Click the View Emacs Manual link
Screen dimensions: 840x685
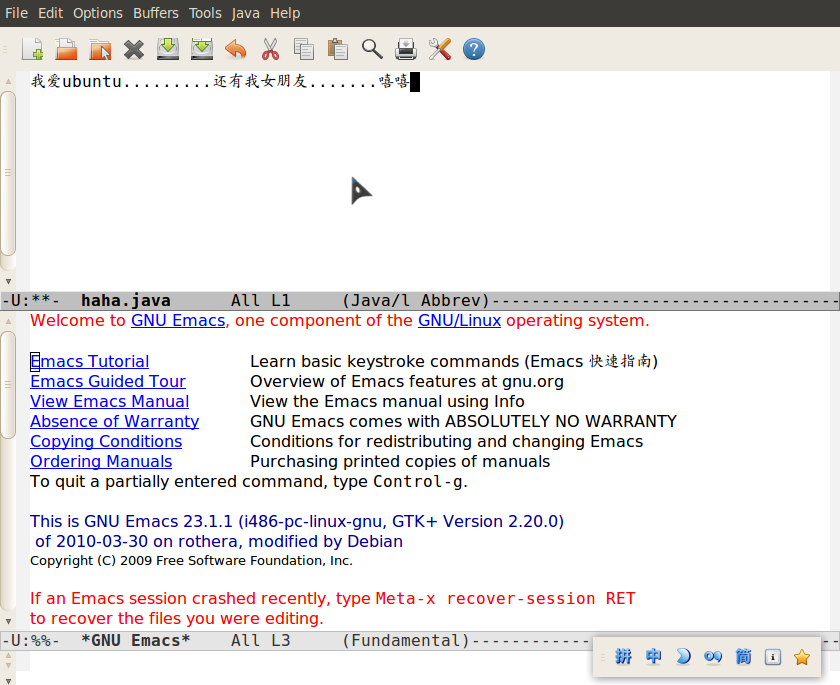click(110, 402)
